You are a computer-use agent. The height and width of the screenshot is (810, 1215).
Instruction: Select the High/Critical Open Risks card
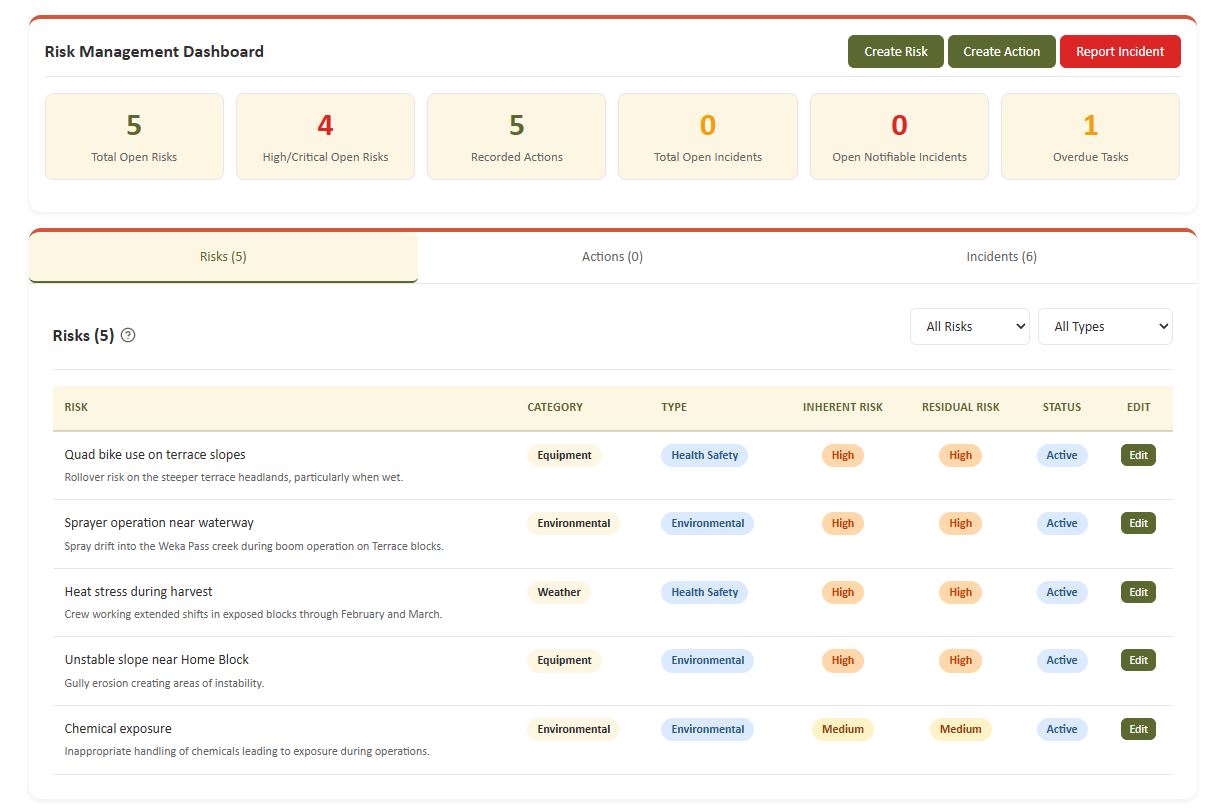pos(325,137)
